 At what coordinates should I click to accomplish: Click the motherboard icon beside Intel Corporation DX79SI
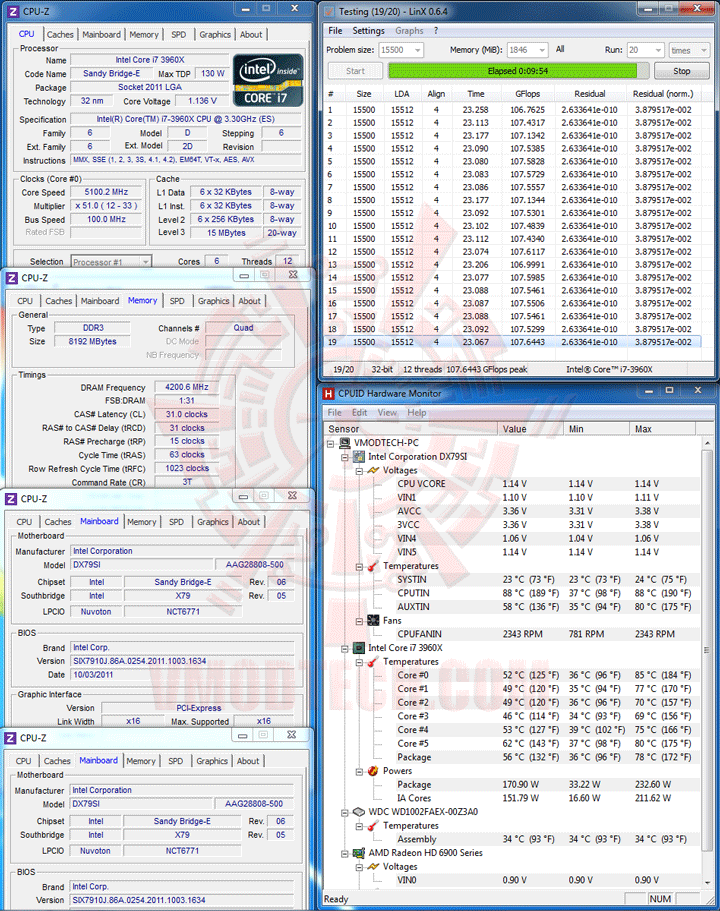(x=359, y=457)
